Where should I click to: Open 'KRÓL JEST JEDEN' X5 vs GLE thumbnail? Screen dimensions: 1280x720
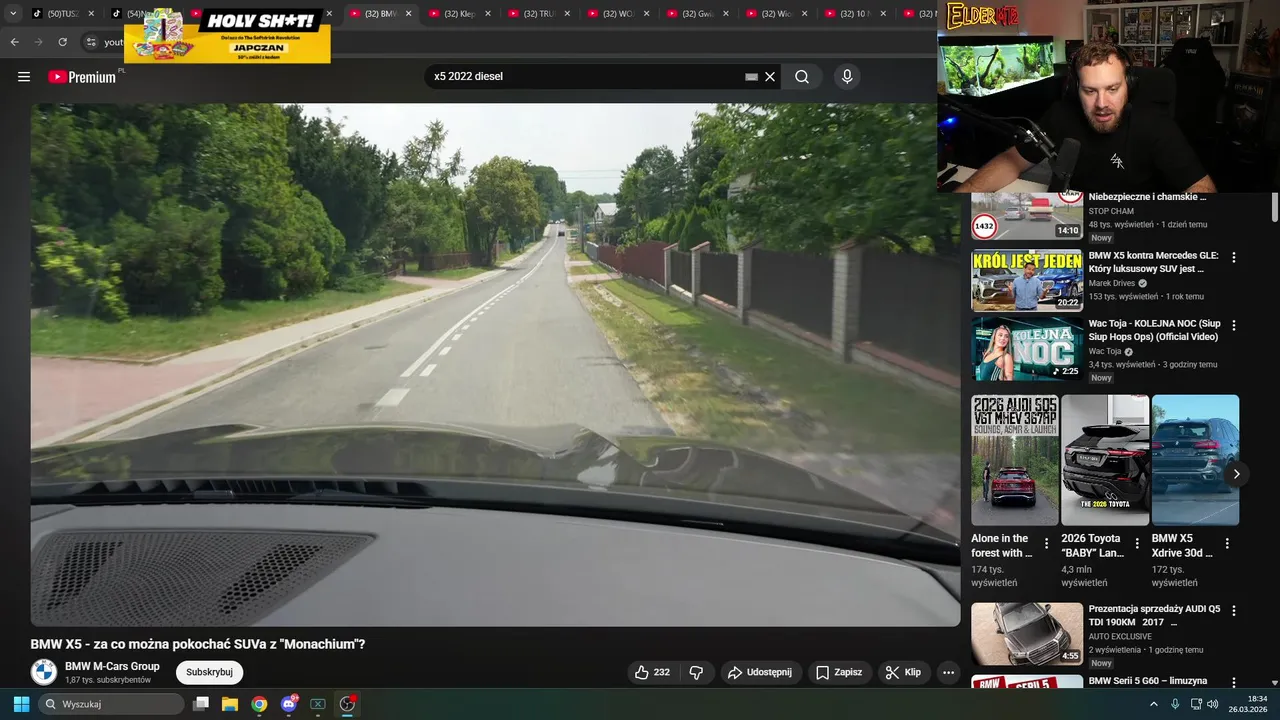coord(1027,281)
